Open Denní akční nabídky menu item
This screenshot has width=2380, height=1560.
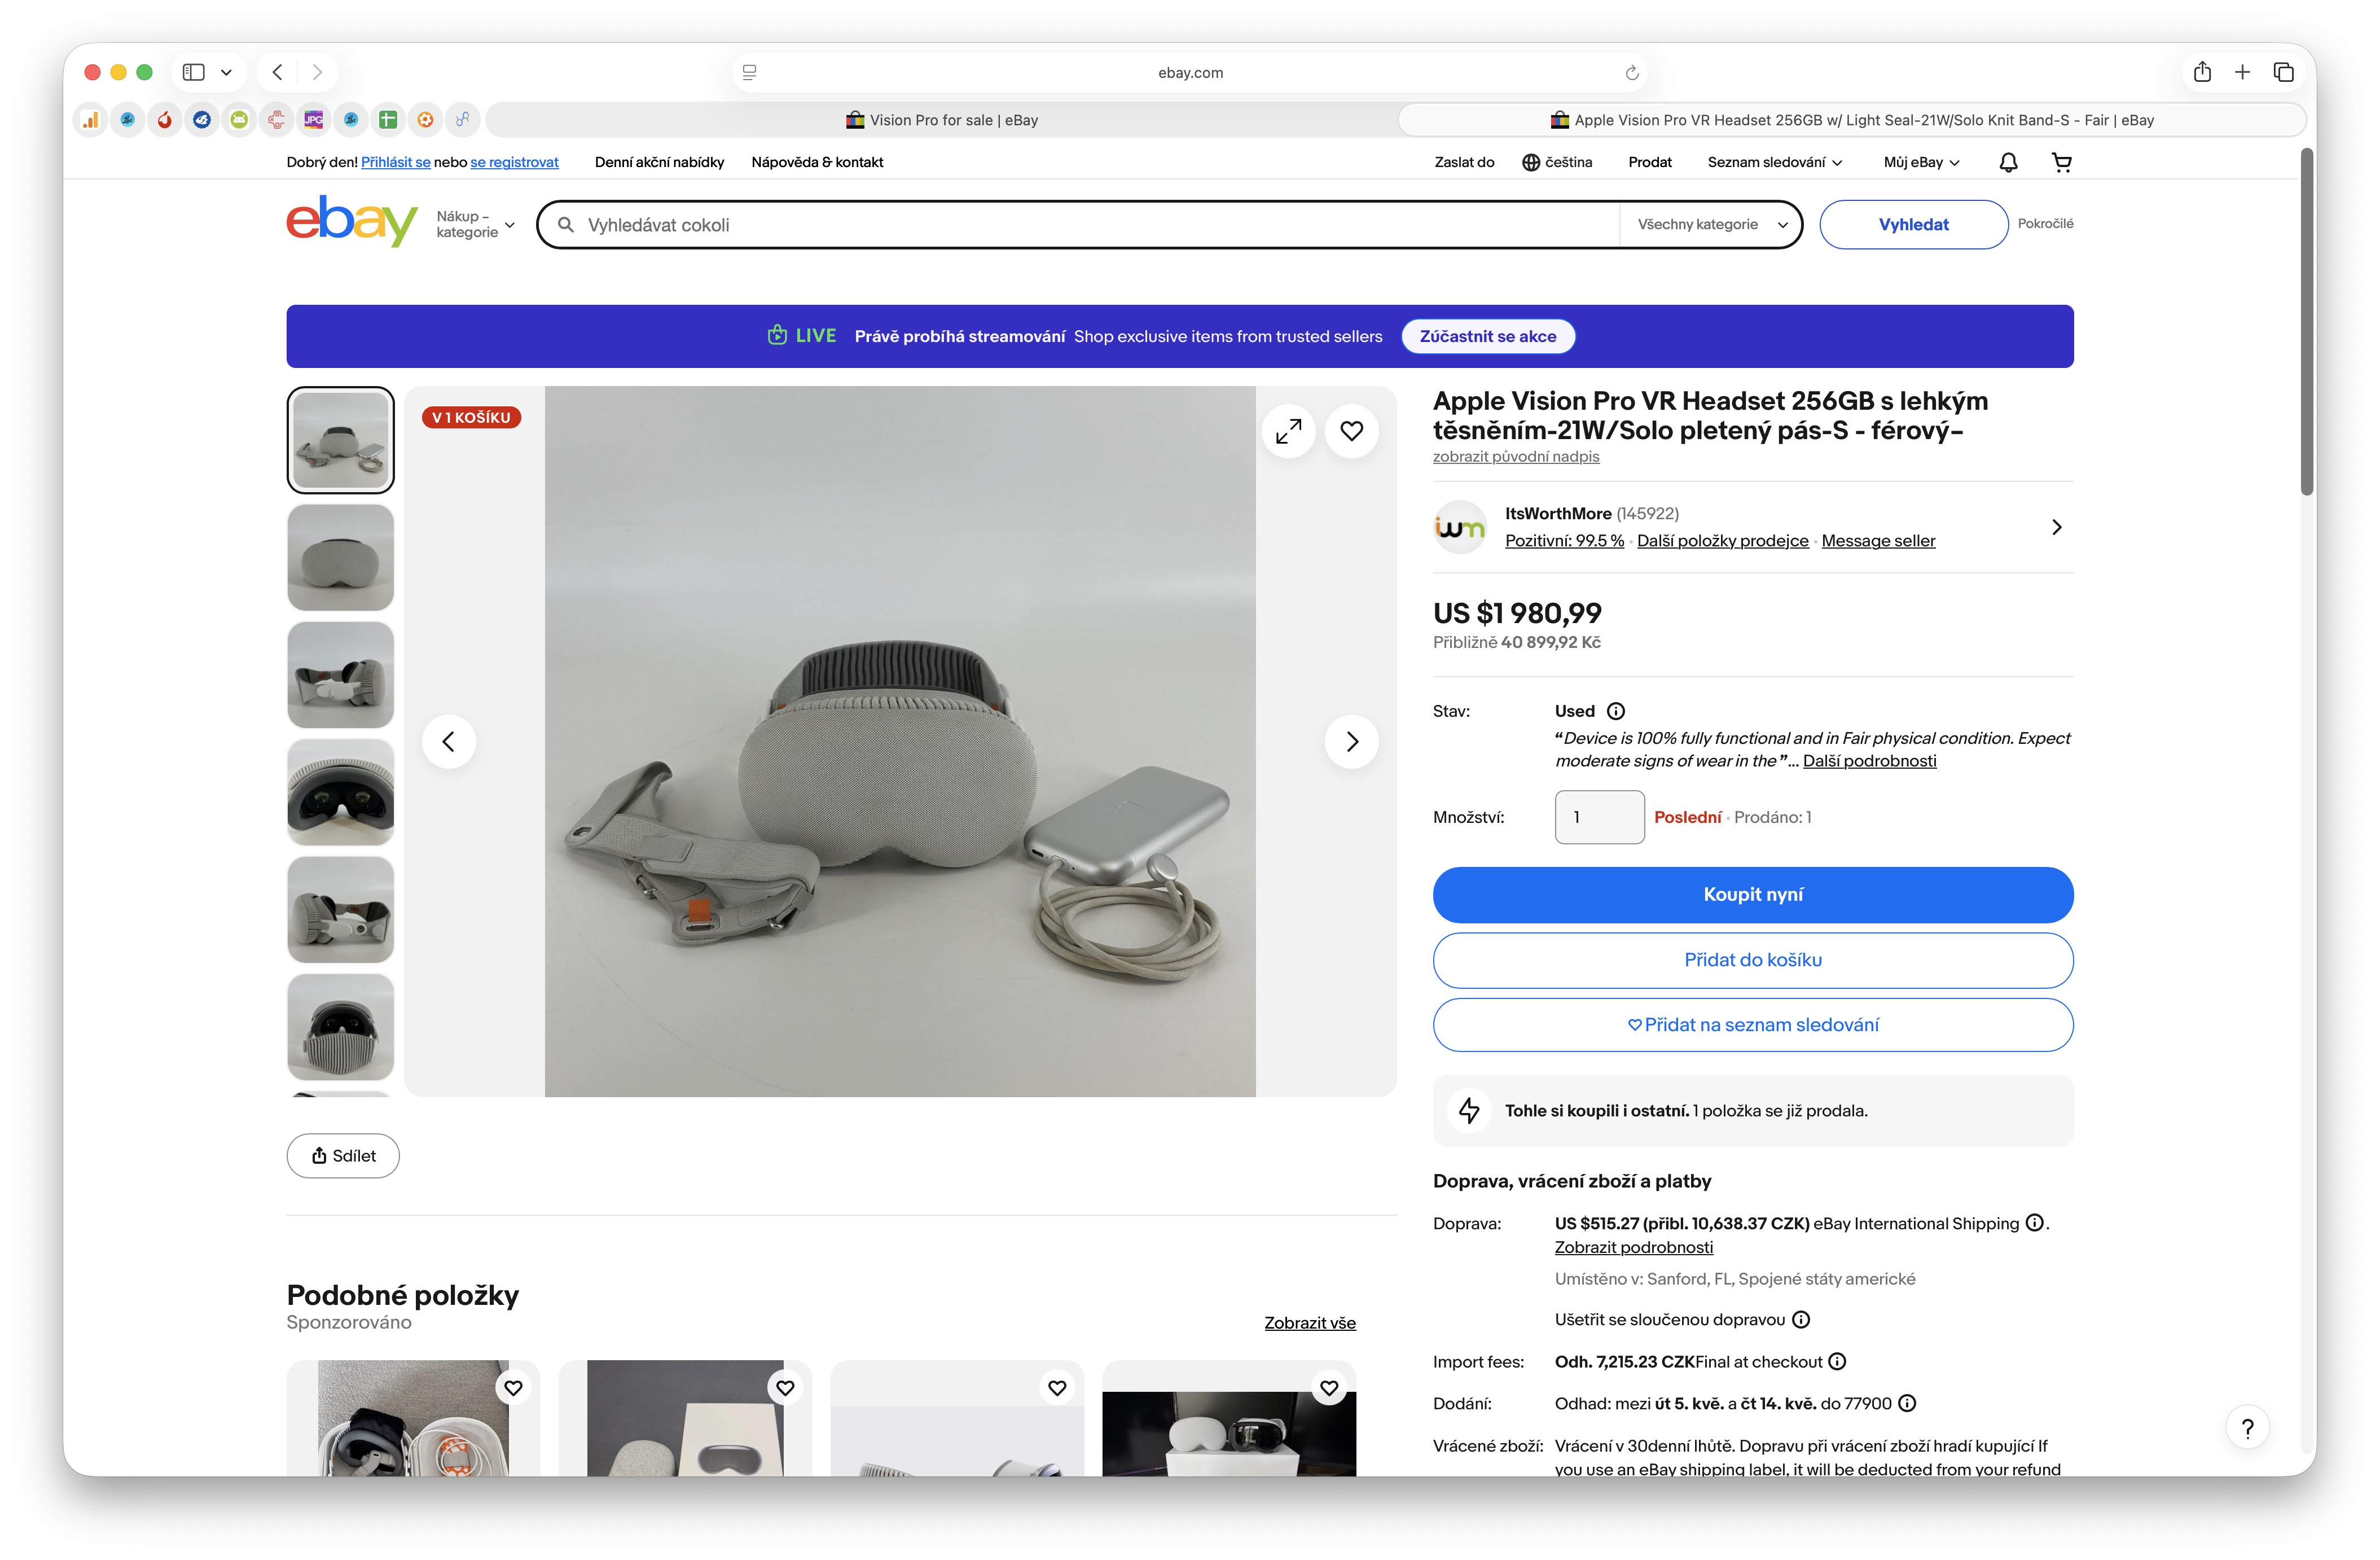point(659,162)
